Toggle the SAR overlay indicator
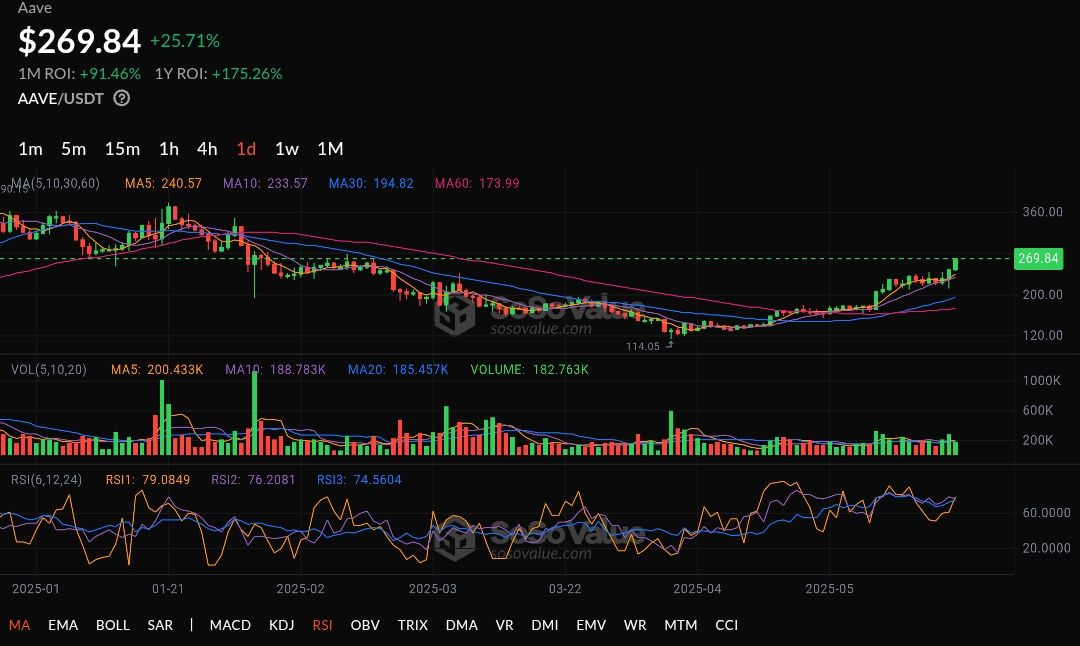The image size is (1080, 646). click(x=160, y=625)
